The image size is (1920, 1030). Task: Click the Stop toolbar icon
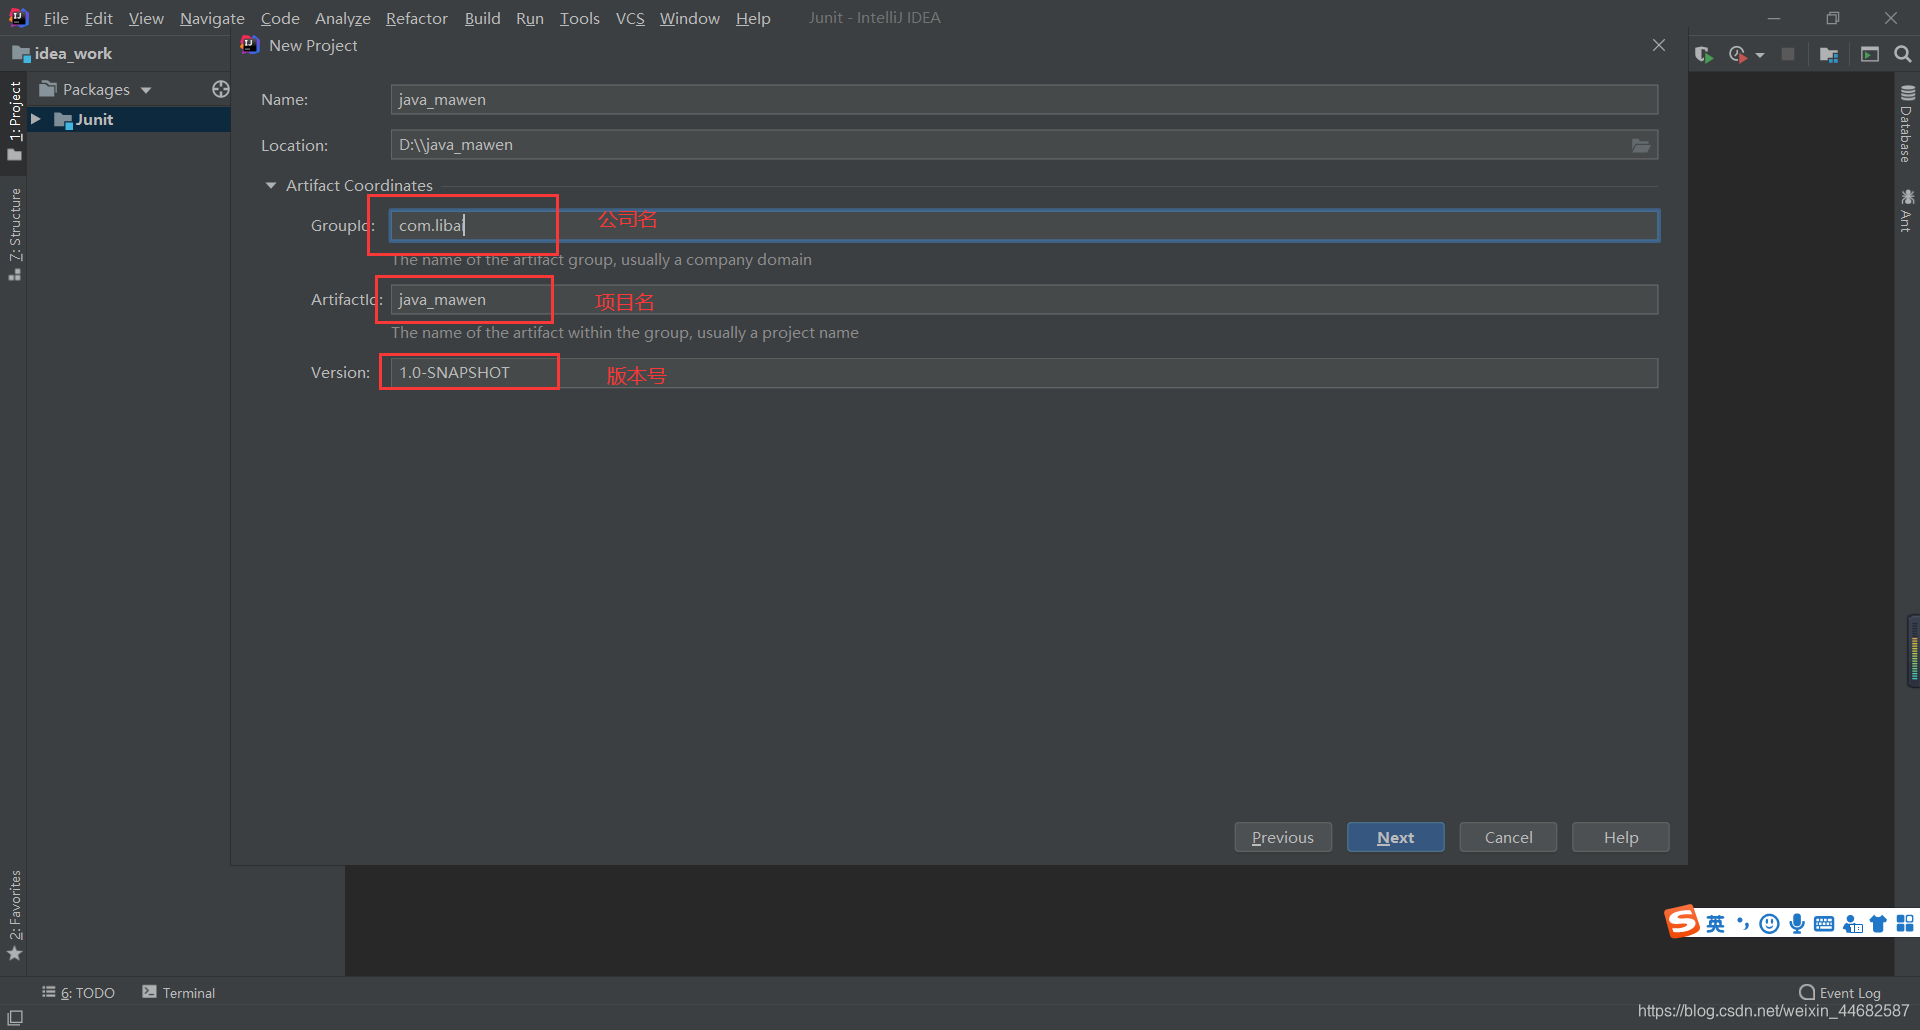(x=1788, y=54)
